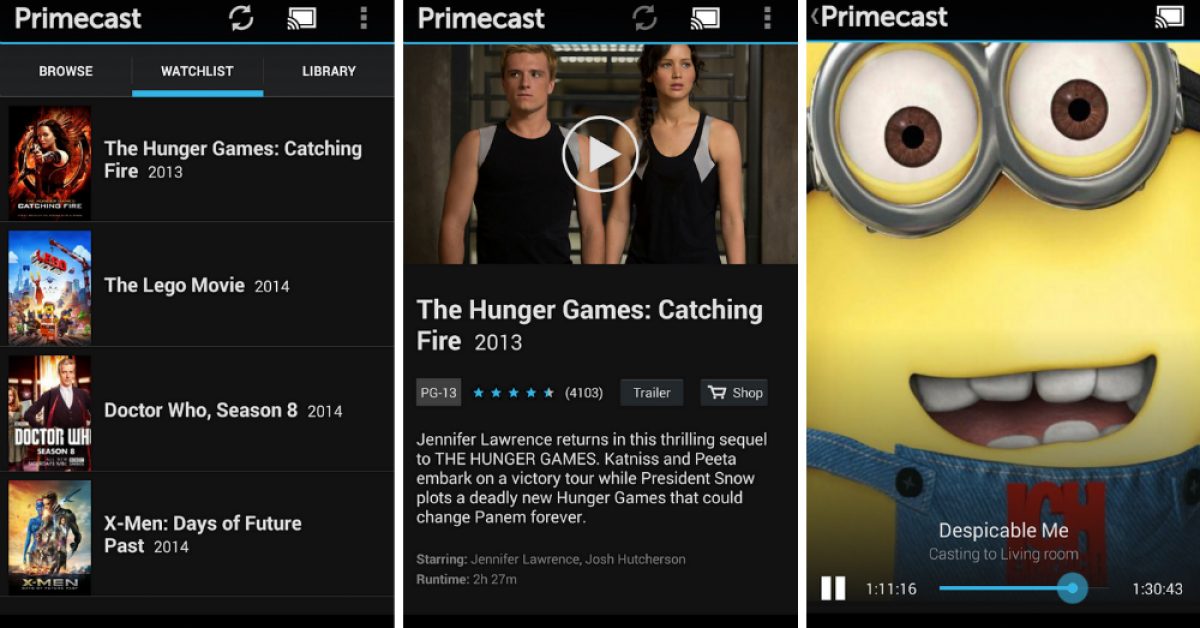Screen dimensions: 1200x628
Task: Tap cast icon on Despicable Me player
Action: pyautogui.click(x=1169, y=17)
